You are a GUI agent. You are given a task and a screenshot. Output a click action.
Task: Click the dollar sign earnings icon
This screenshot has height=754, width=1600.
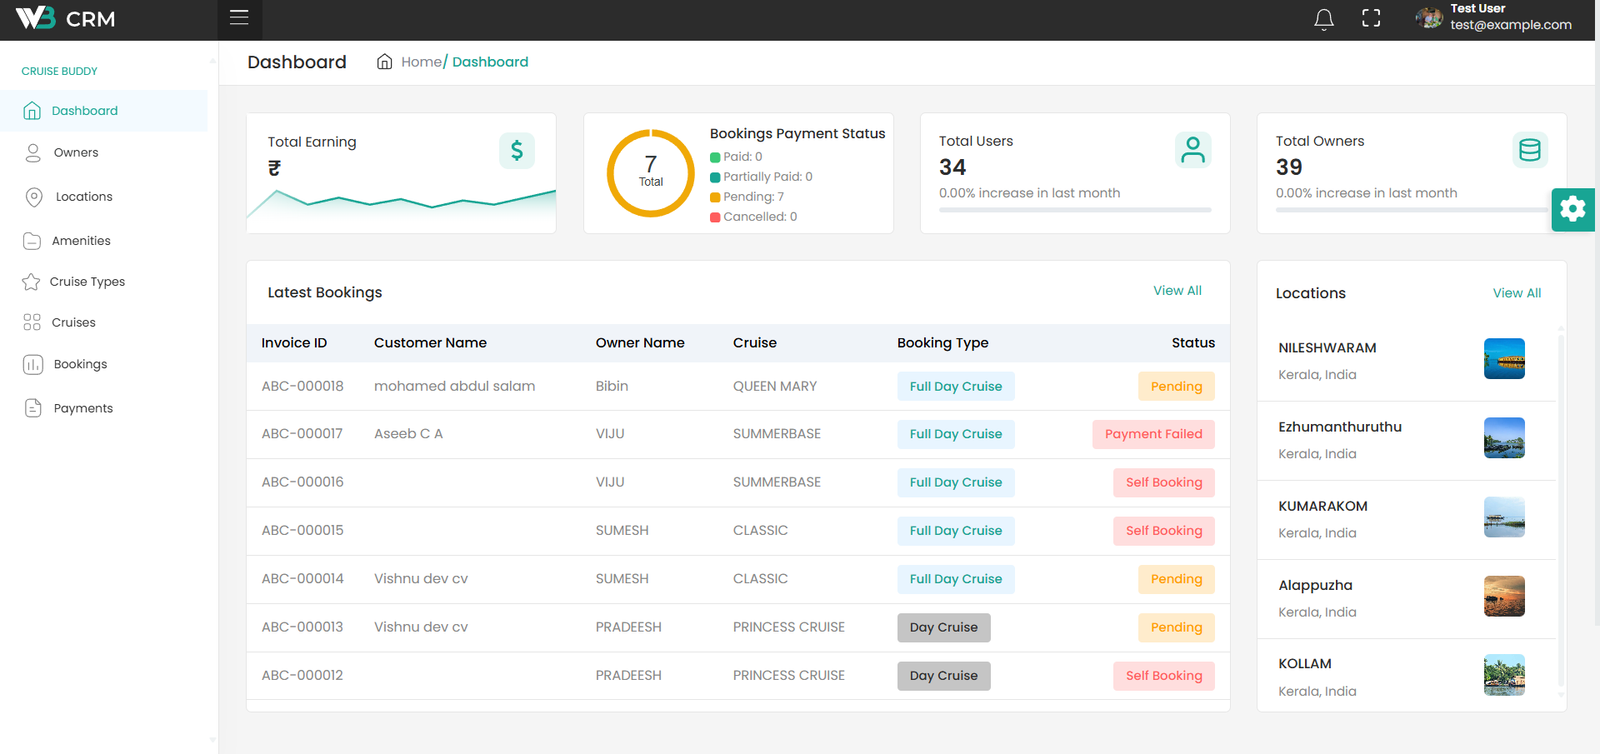[517, 151]
